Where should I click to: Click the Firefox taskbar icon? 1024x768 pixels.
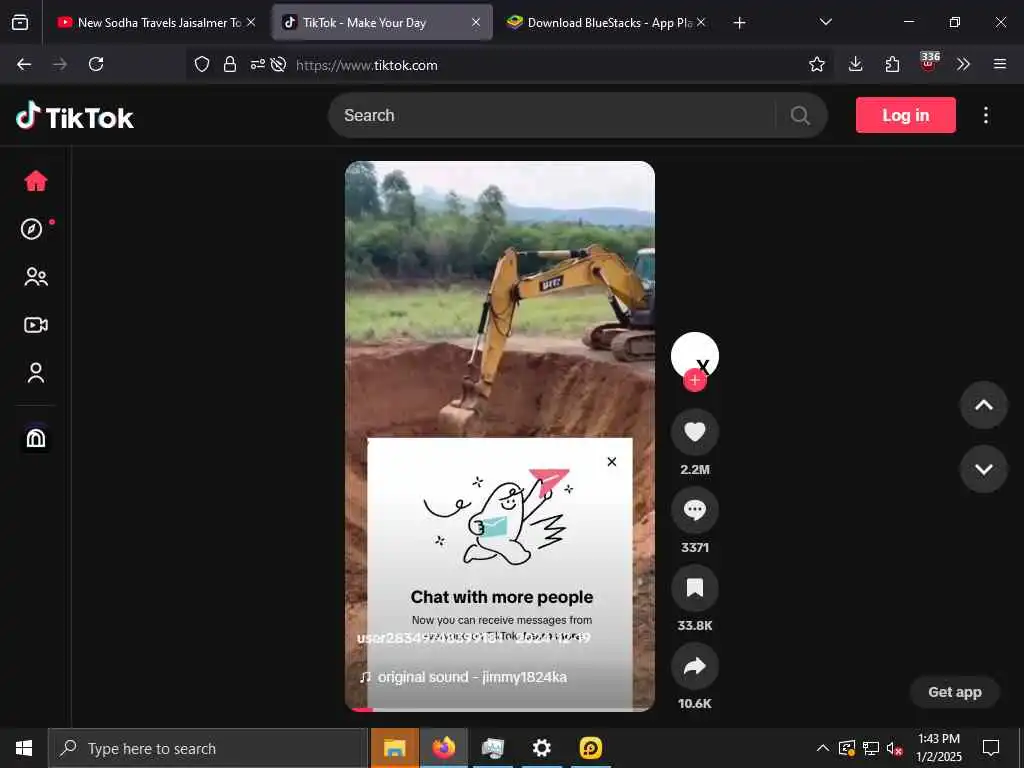443,748
